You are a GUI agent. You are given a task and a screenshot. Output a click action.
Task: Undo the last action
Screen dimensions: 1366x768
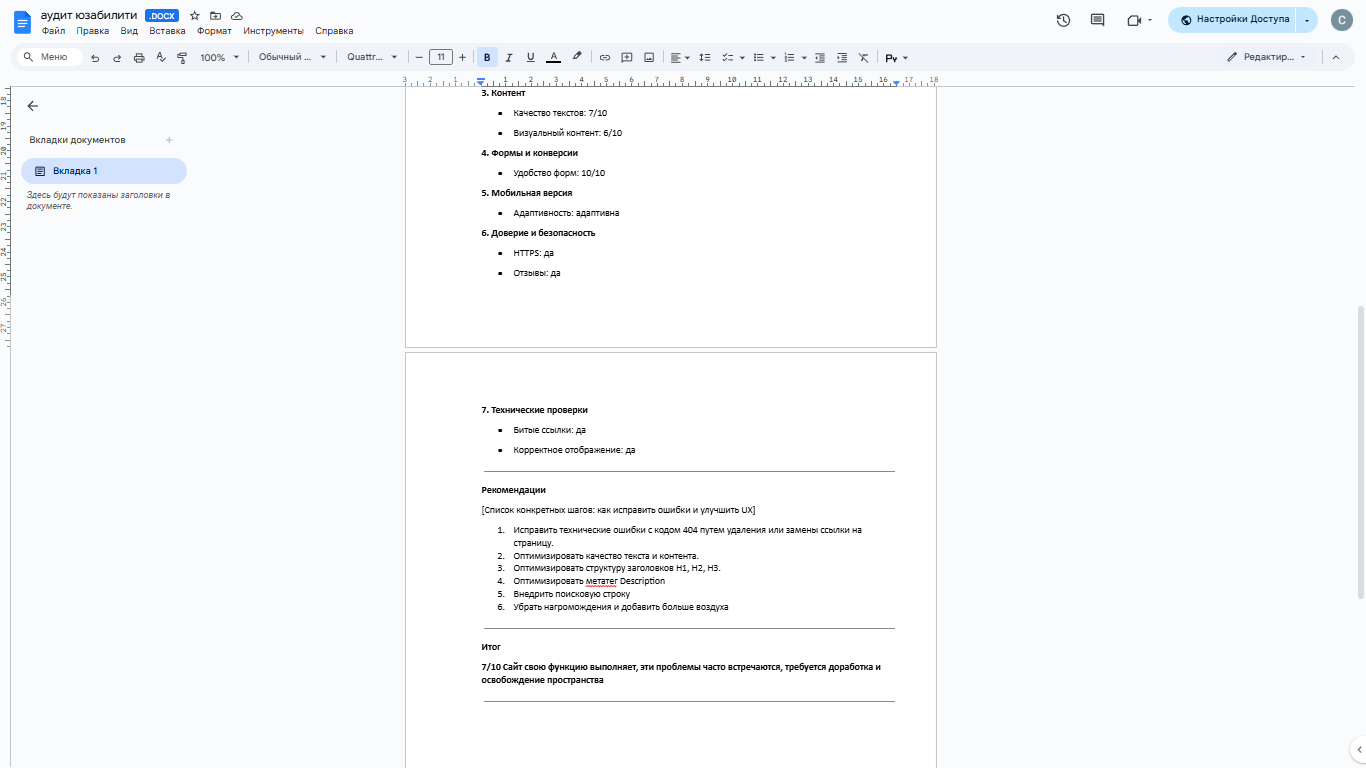95,58
